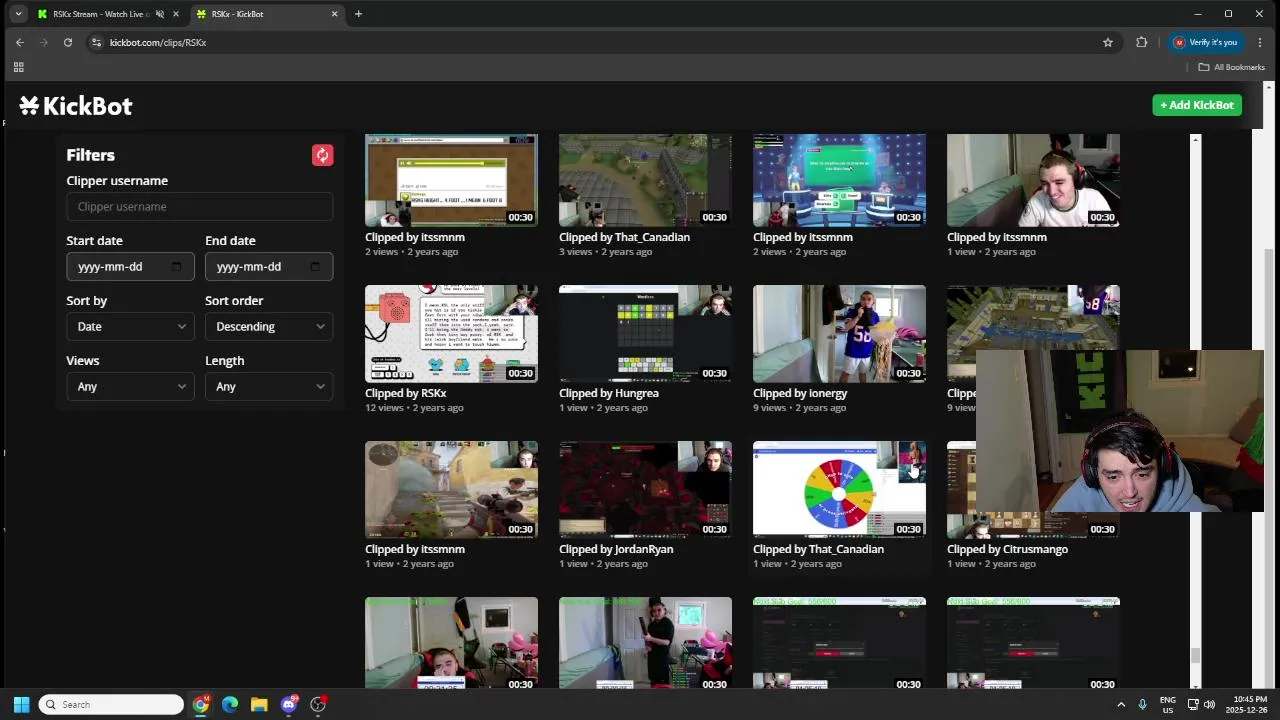This screenshot has height=720, width=1280.
Task: Reload the page in the browser toolbar
Action: click(x=68, y=42)
